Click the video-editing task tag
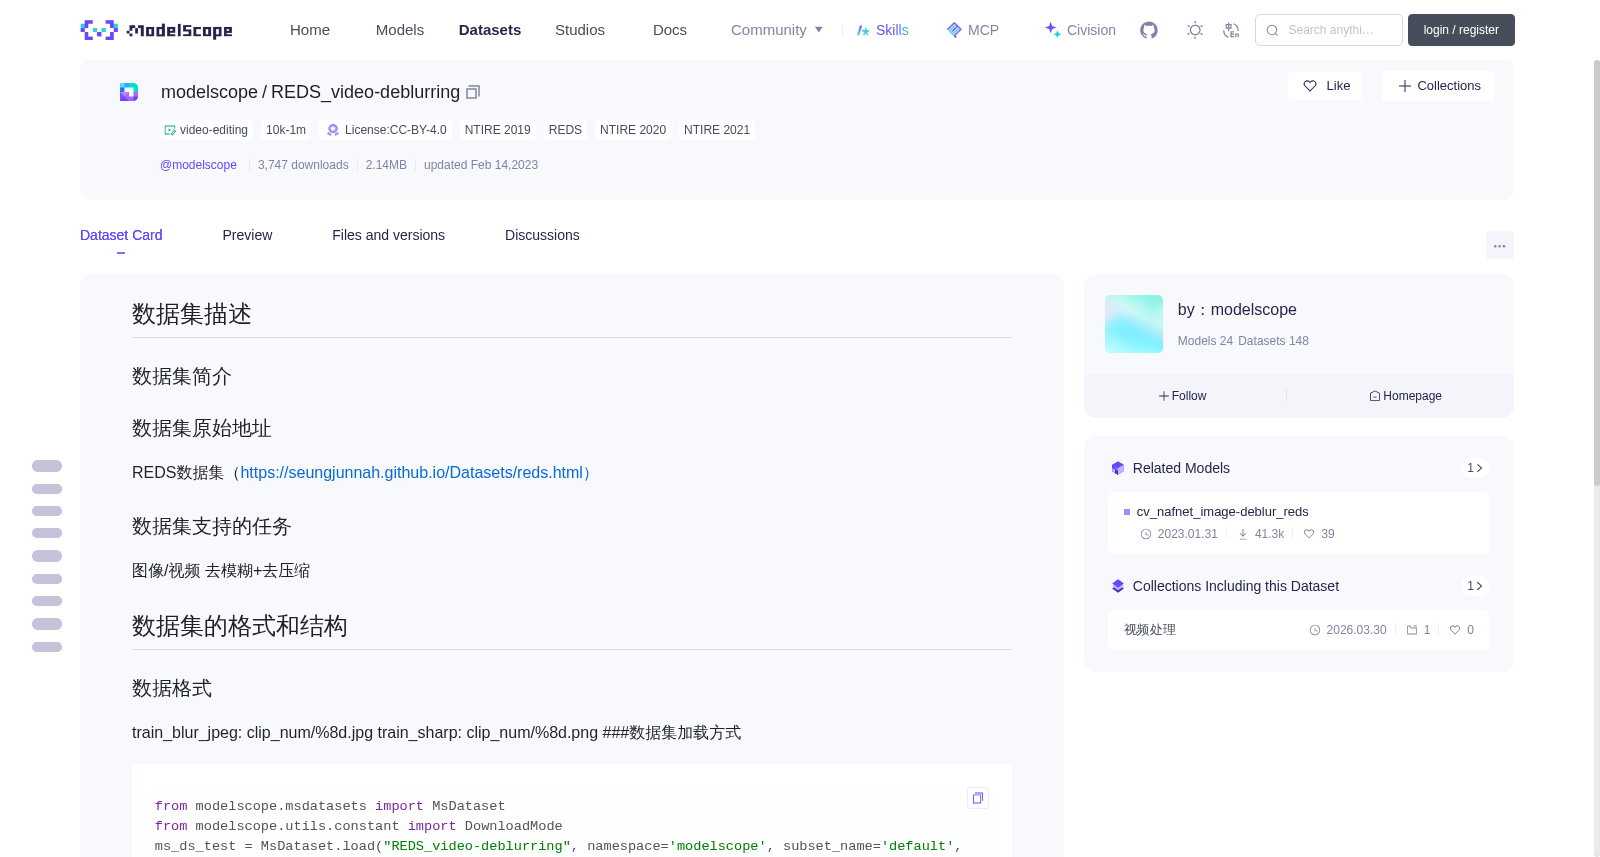The image size is (1600, 857). point(206,130)
